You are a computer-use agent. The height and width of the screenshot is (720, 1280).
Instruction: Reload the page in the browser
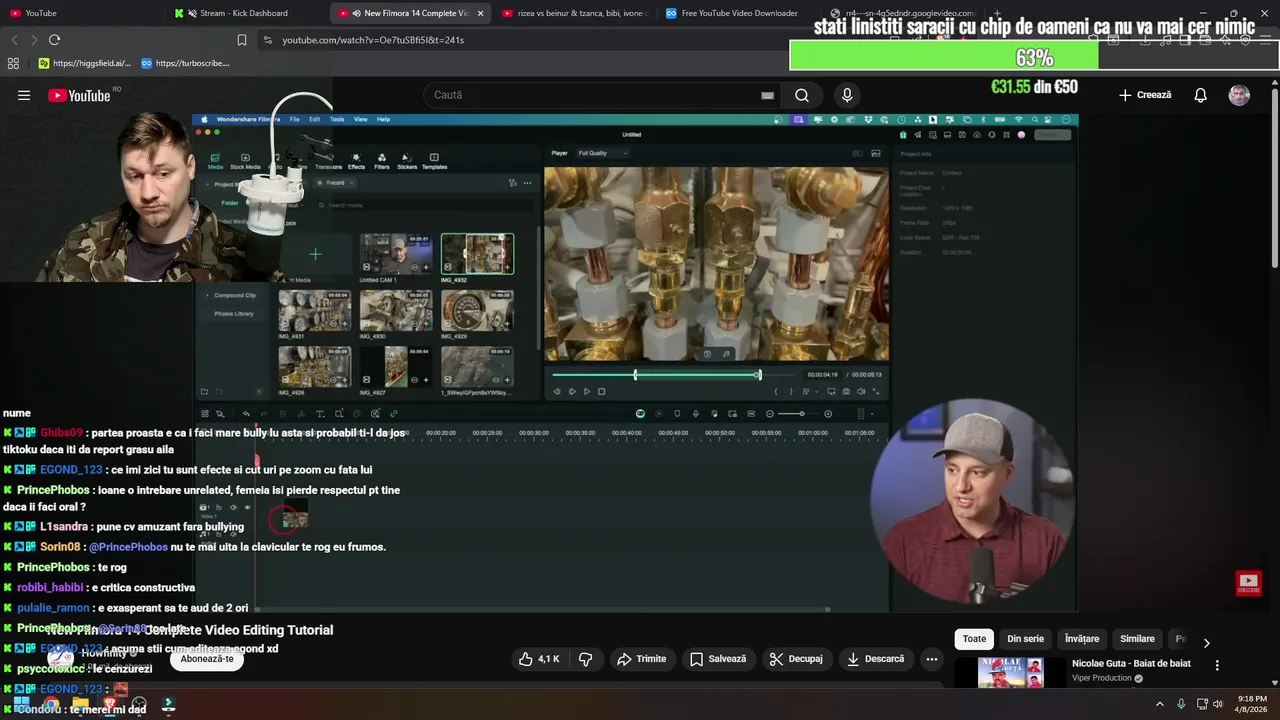click(x=54, y=40)
